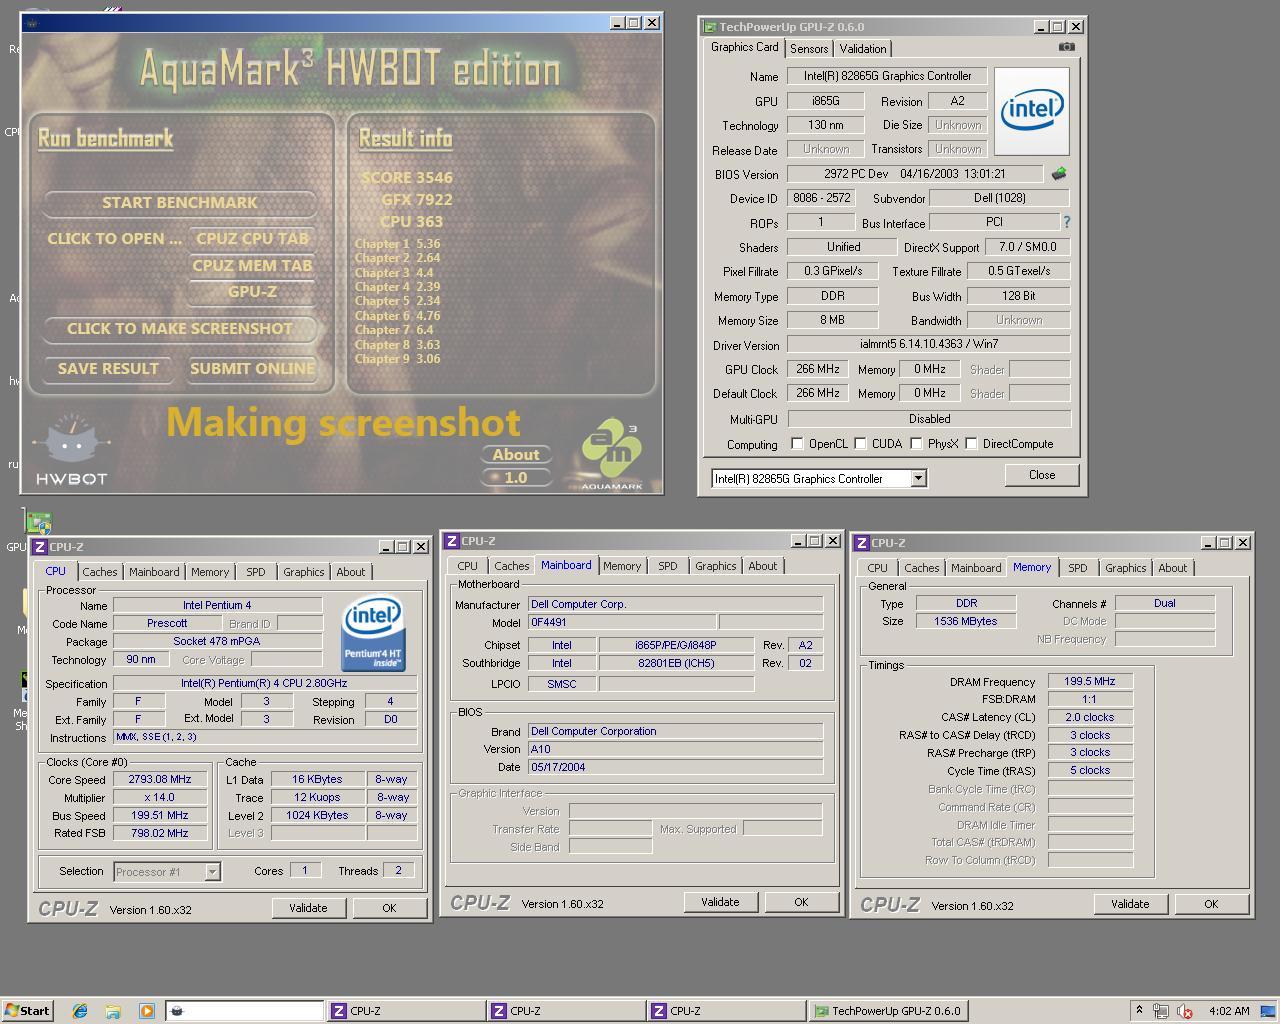Click the GPU-Z title bar icon
Image resolution: width=1280 pixels, height=1024 pixels.
(x=710, y=27)
